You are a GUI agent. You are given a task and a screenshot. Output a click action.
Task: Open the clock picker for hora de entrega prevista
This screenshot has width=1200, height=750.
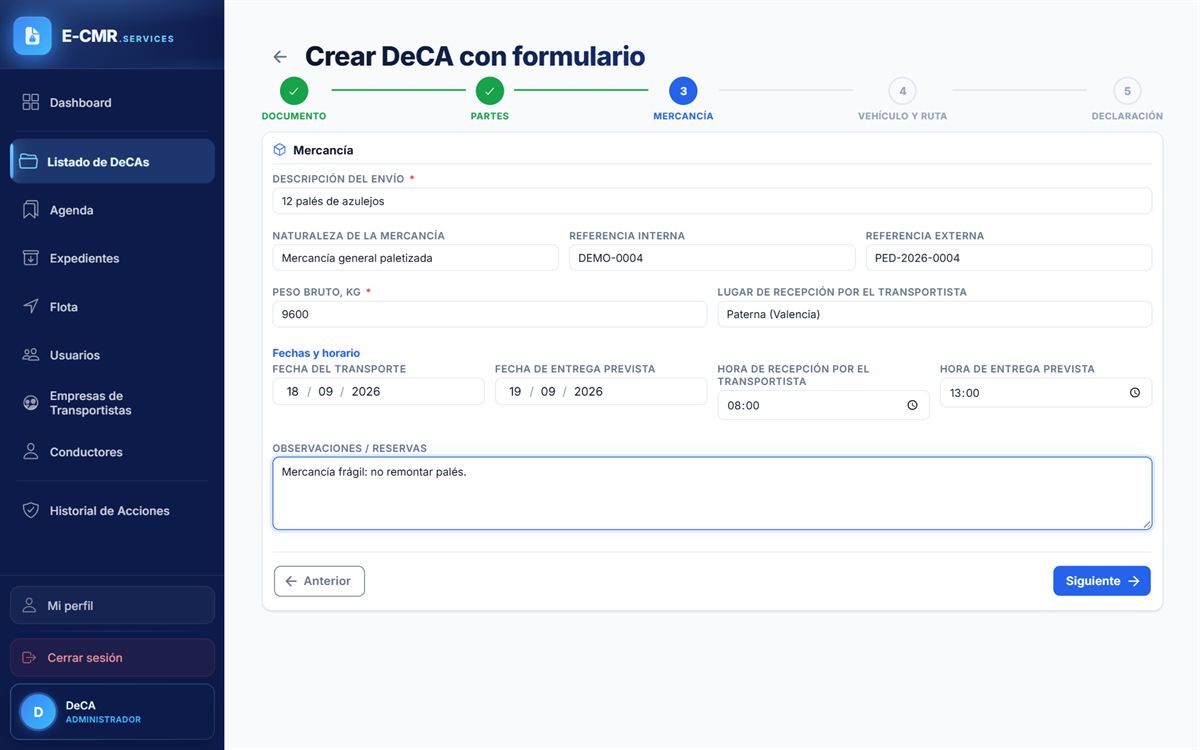pos(1135,392)
